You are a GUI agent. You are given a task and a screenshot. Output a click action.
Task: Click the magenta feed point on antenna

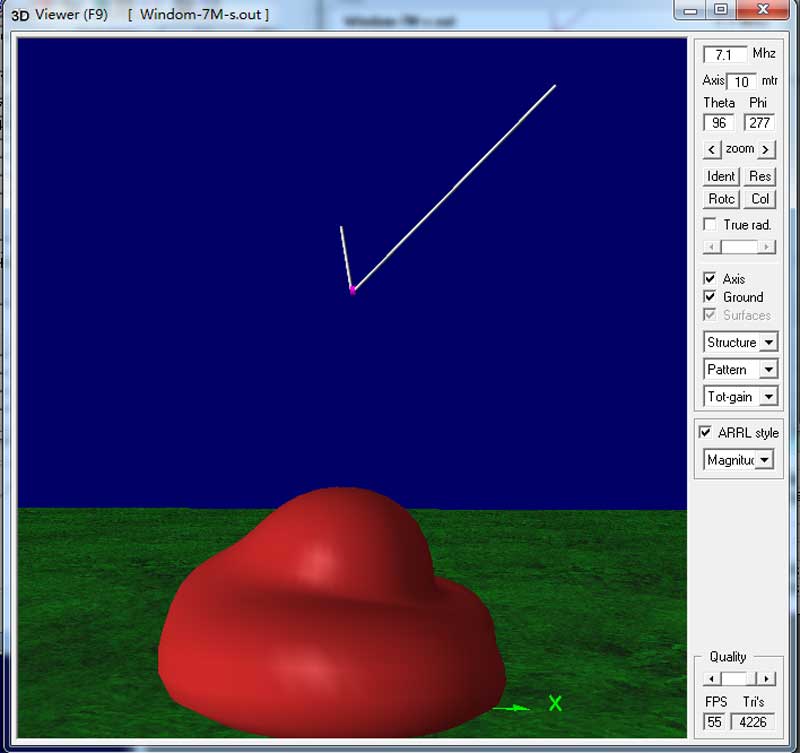[x=352, y=290]
